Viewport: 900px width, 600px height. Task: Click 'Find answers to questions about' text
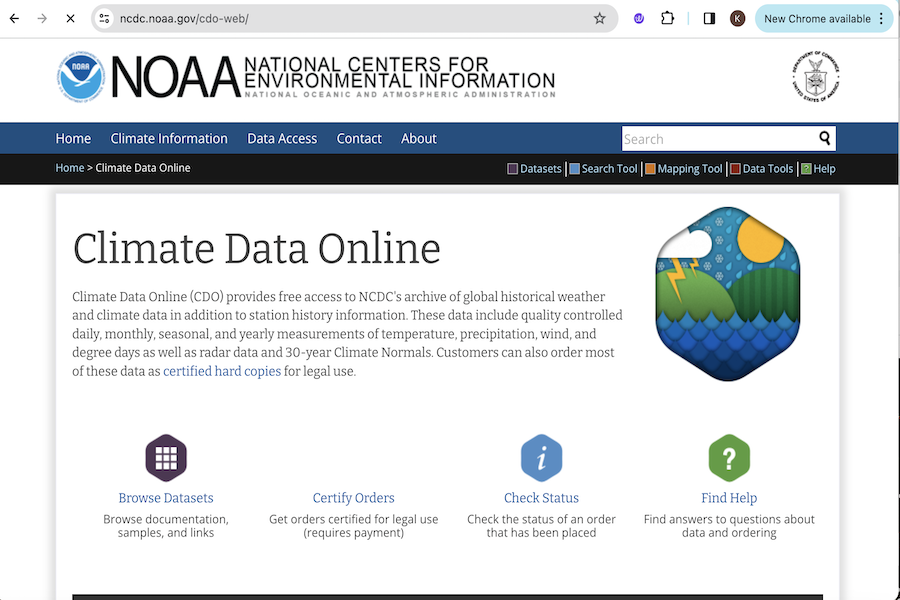coord(729,519)
